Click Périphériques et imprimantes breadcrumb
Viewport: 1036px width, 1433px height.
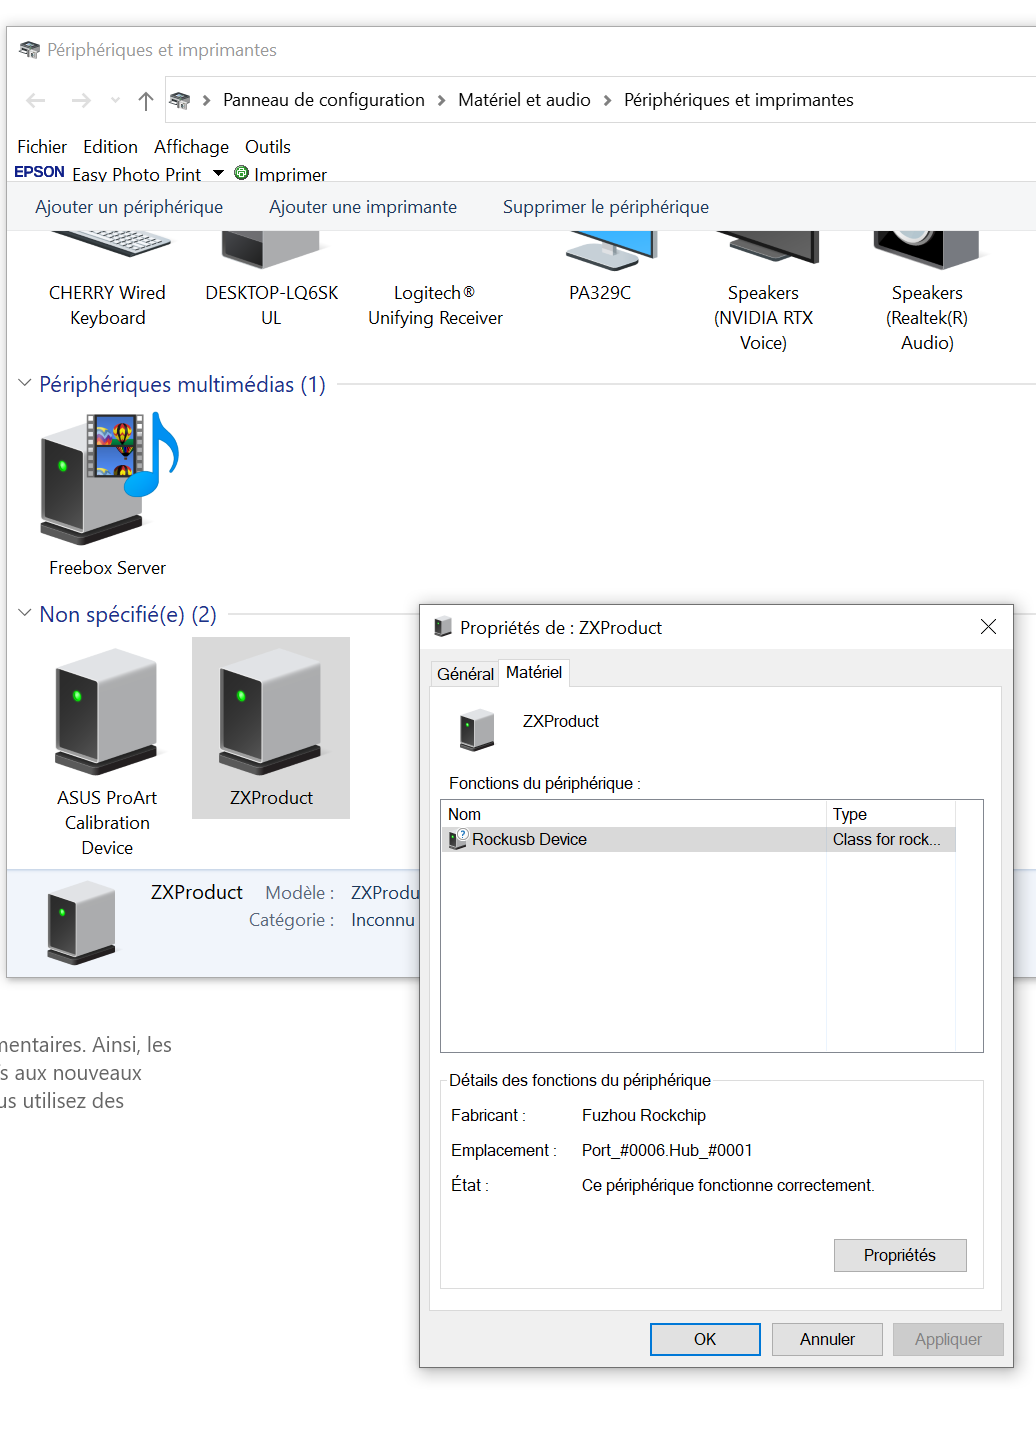pyautogui.click(x=739, y=100)
